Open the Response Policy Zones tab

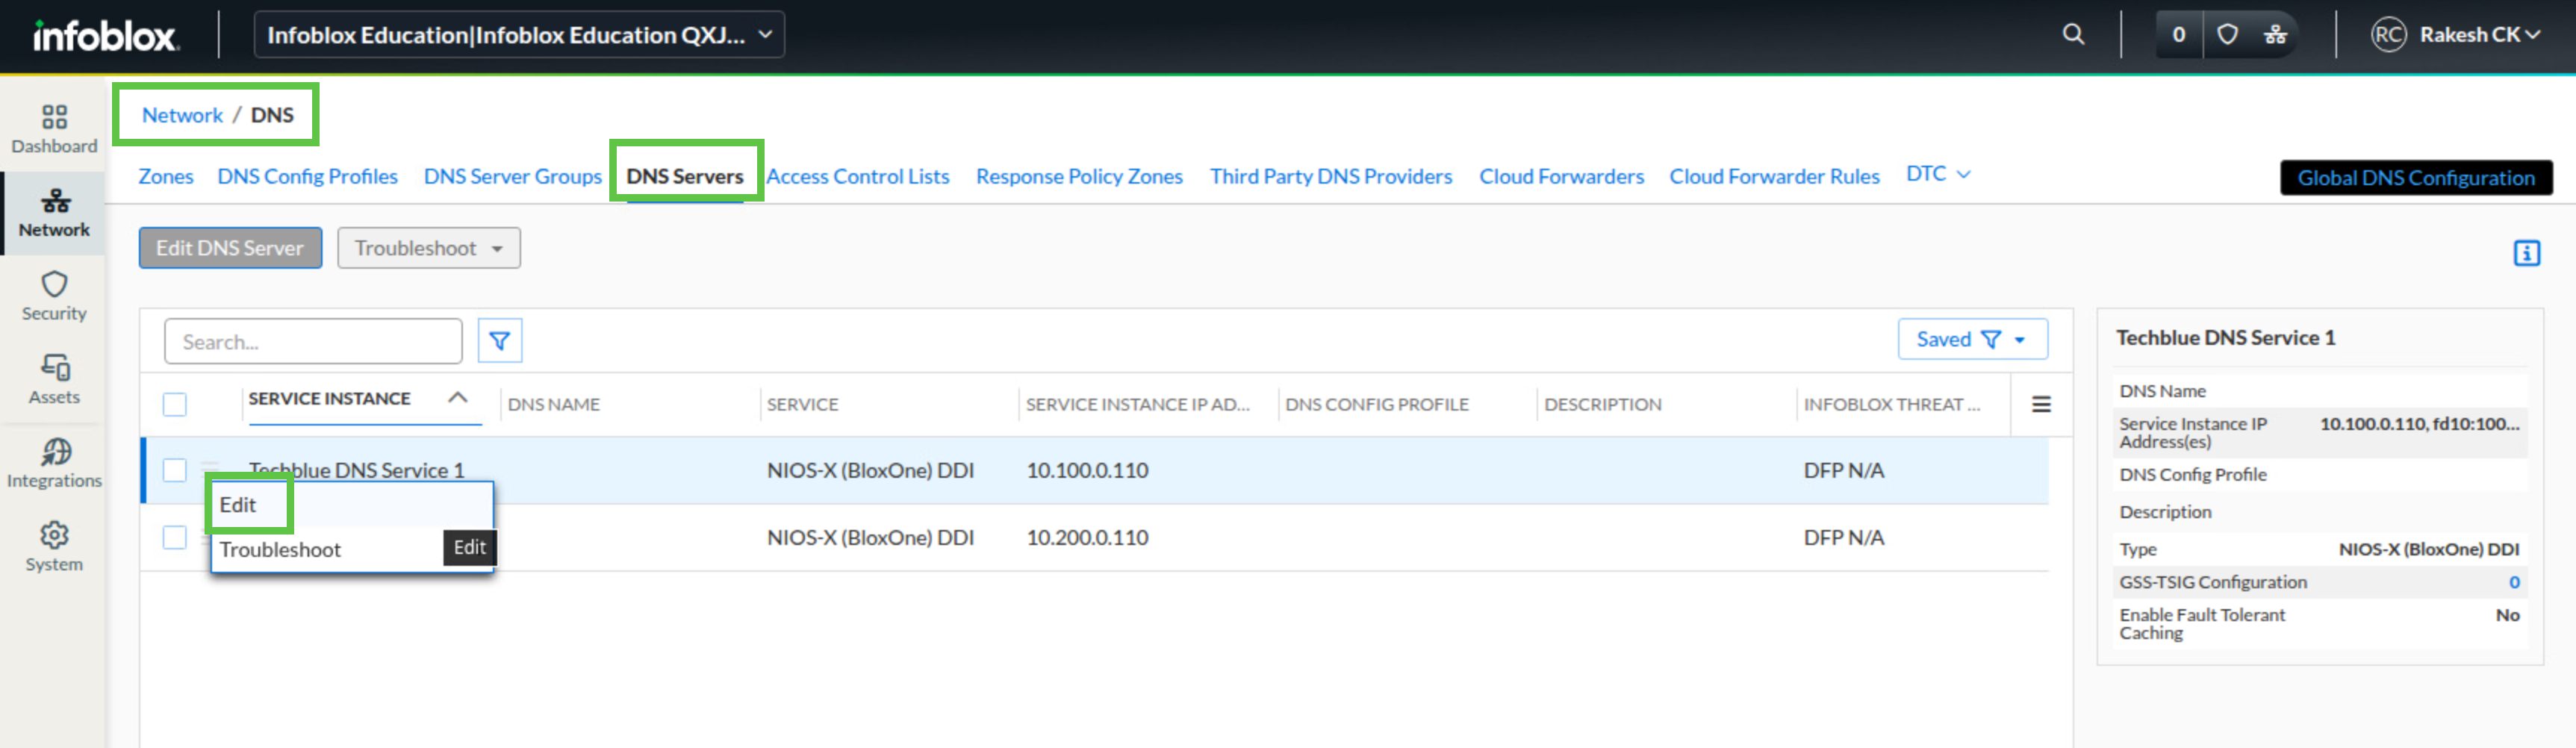(x=1079, y=176)
